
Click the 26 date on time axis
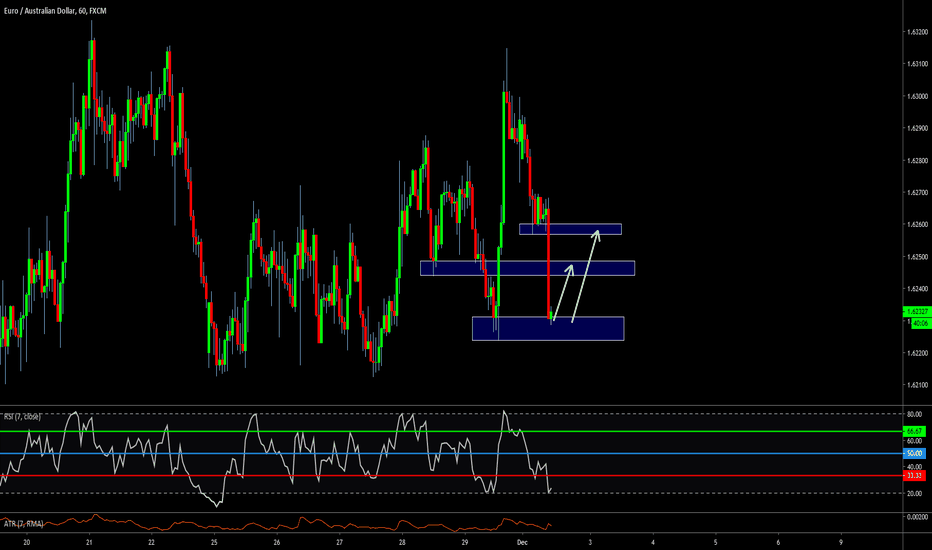277,542
